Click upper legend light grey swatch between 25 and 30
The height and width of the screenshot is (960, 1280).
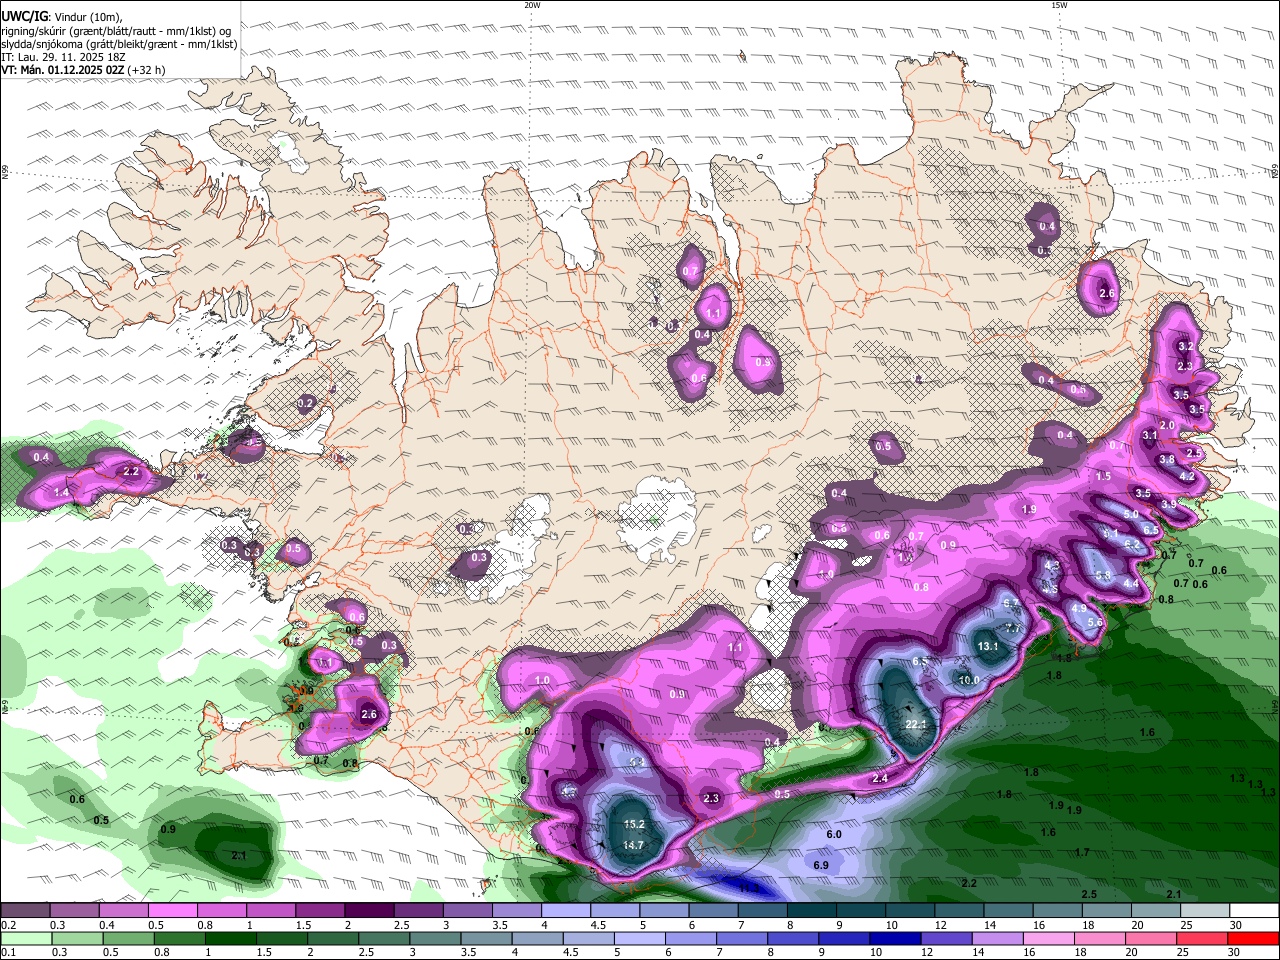click(1206, 911)
